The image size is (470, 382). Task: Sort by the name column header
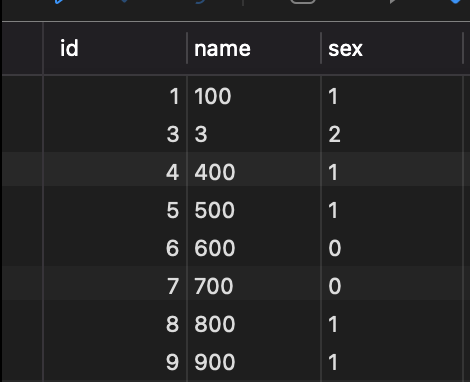(x=254, y=49)
